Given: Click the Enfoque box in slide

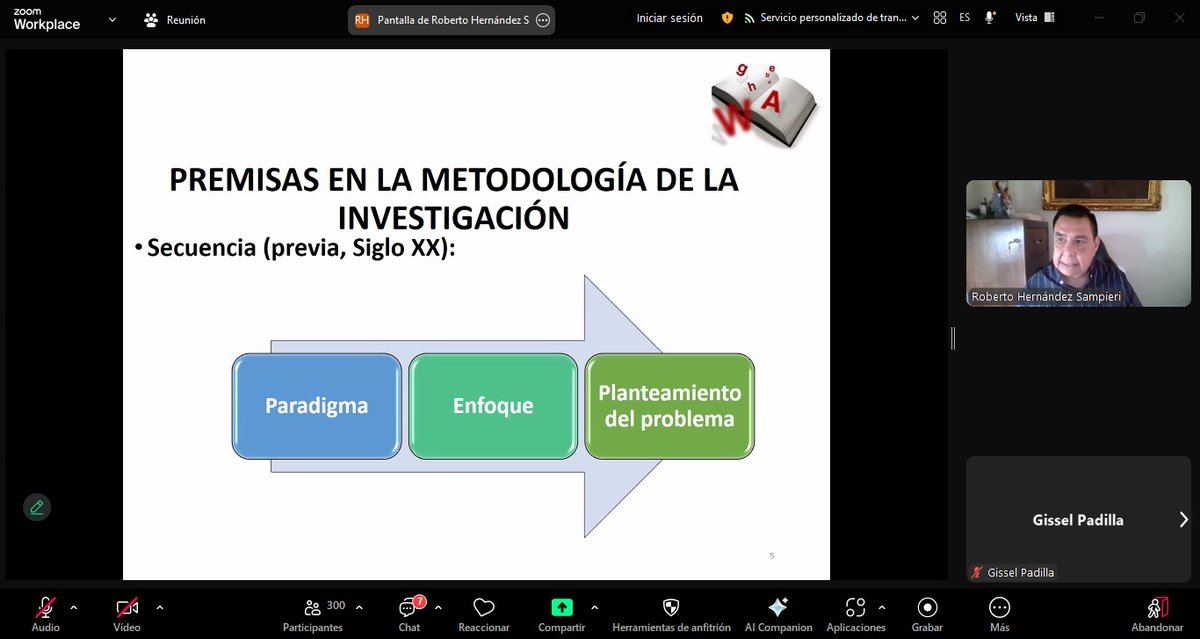Looking at the screenshot, I should 493,406.
